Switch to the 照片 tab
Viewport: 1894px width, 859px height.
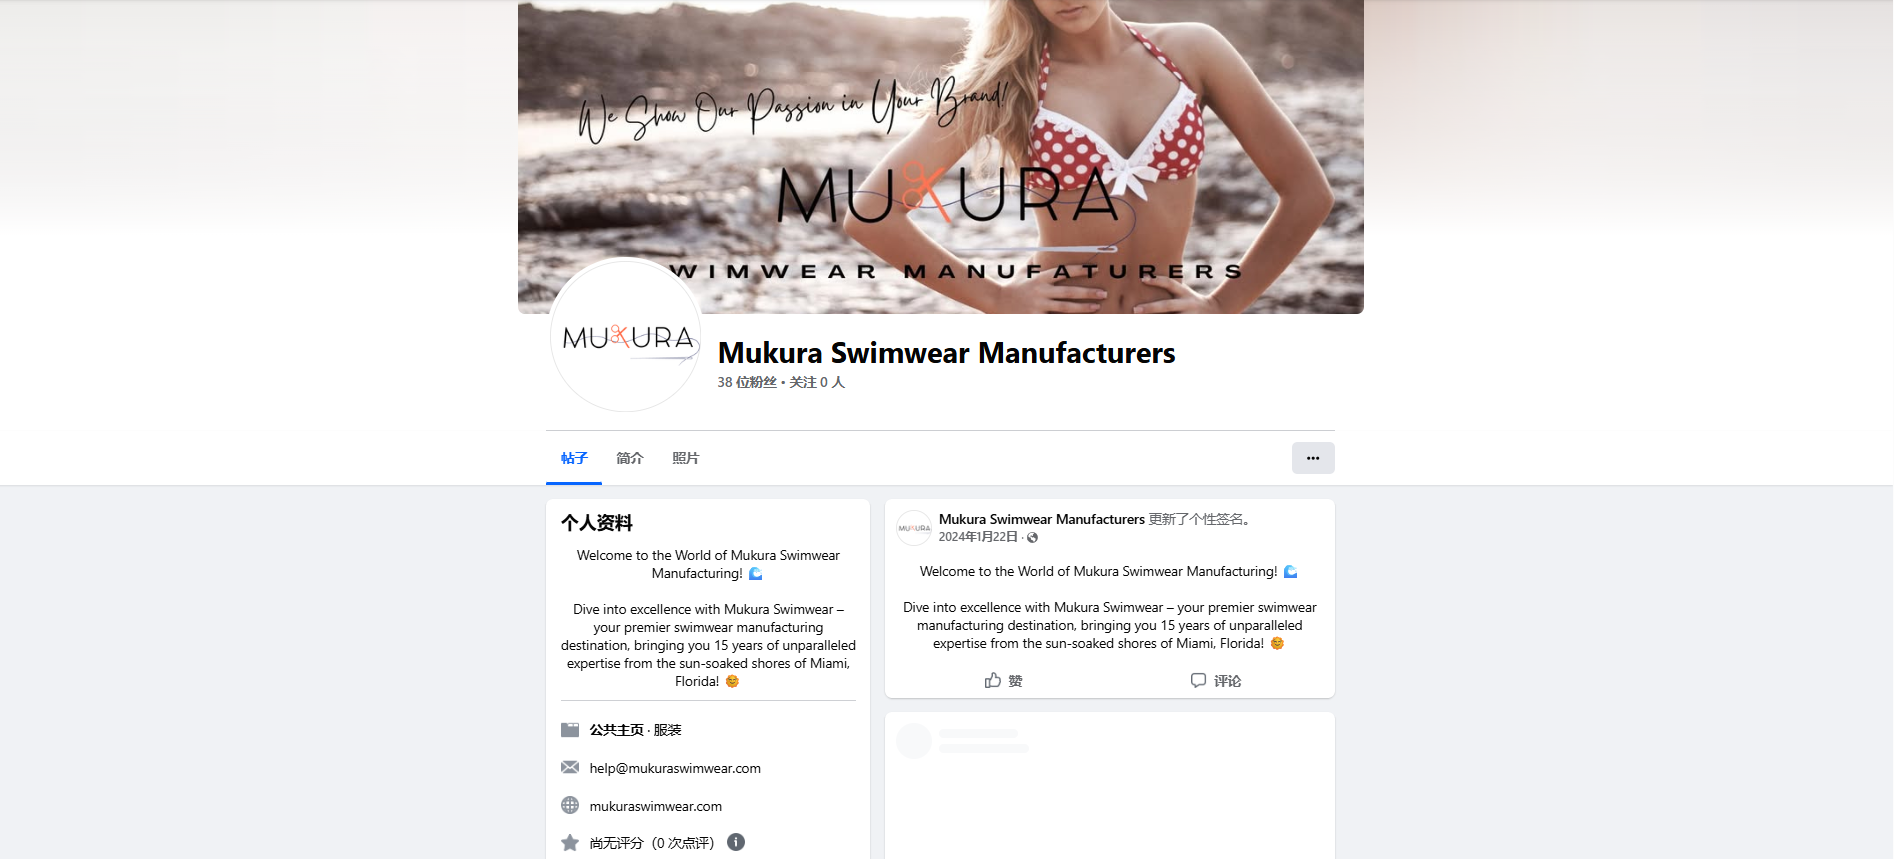[x=686, y=458]
